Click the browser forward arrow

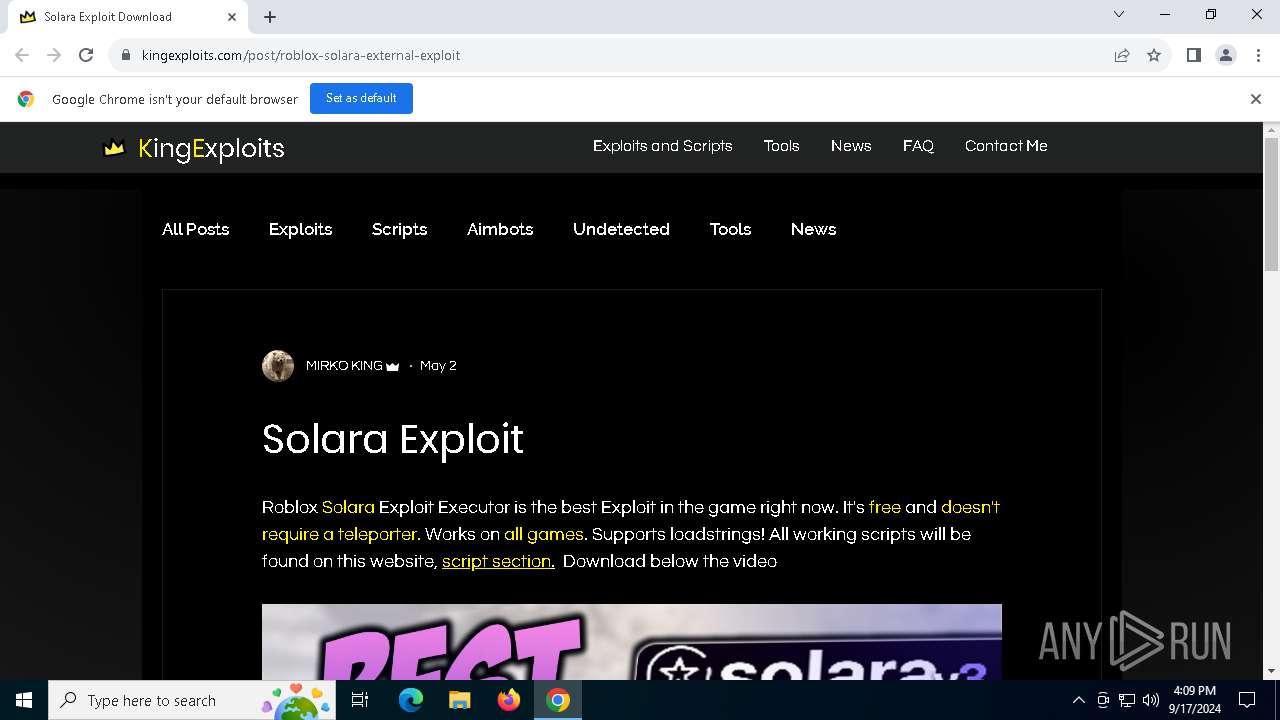(x=54, y=55)
